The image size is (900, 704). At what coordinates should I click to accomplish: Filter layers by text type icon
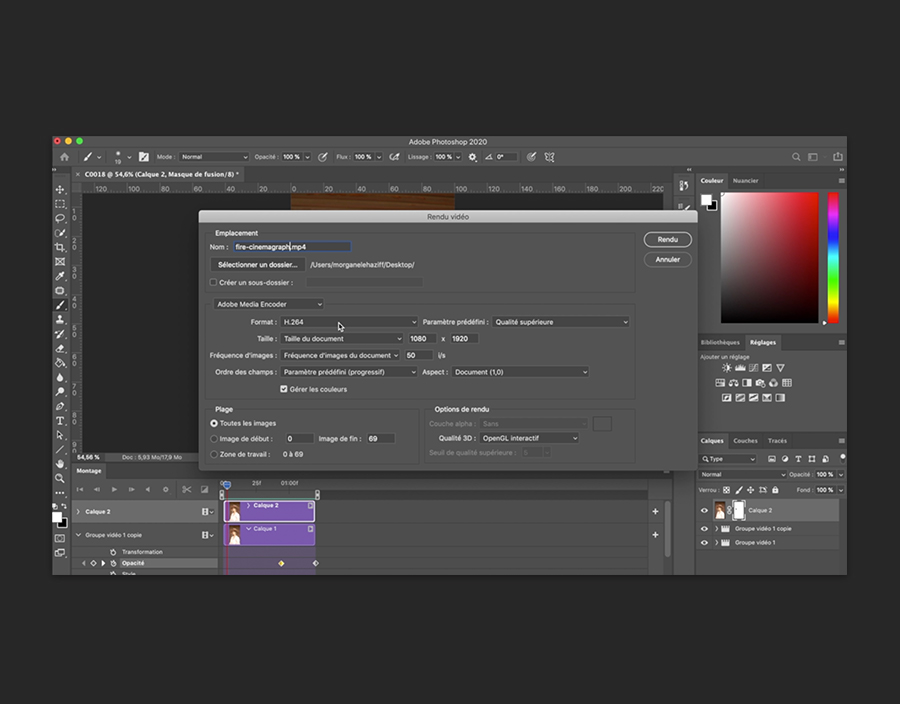[x=798, y=459]
